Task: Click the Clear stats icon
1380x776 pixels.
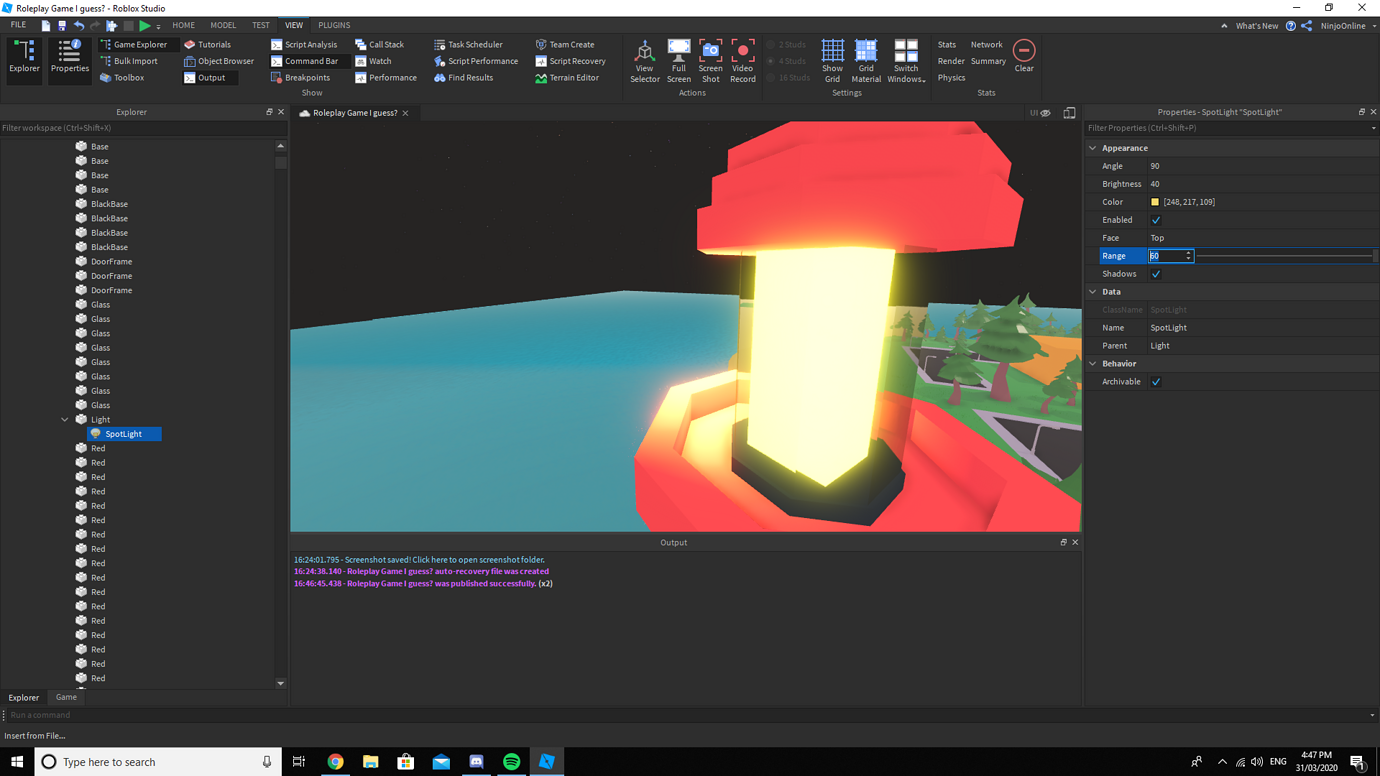Action: pyautogui.click(x=1024, y=55)
